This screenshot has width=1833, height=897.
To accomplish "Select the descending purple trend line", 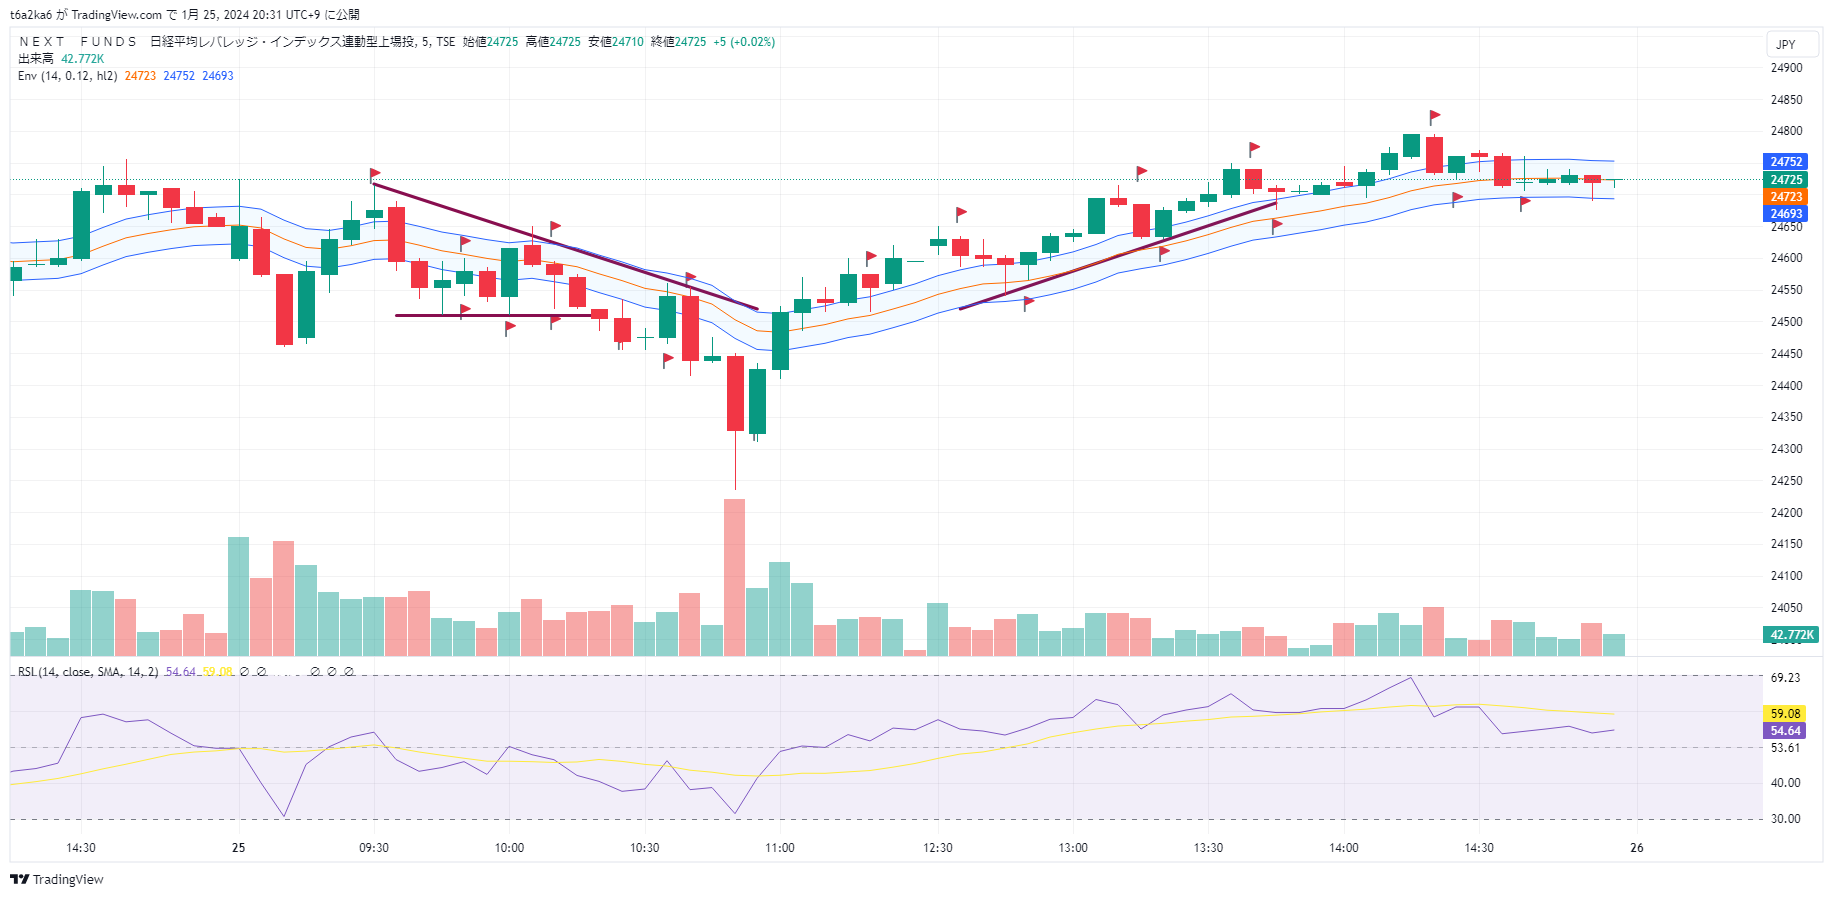I will click(x=565, y=247).
